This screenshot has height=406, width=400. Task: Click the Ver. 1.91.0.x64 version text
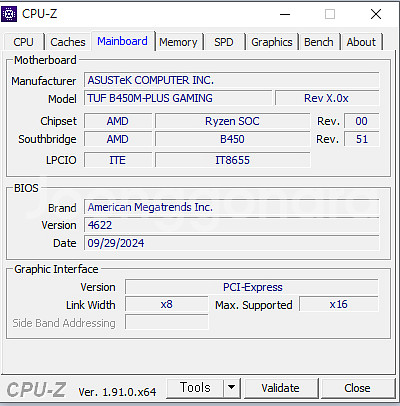click(117, 392)
